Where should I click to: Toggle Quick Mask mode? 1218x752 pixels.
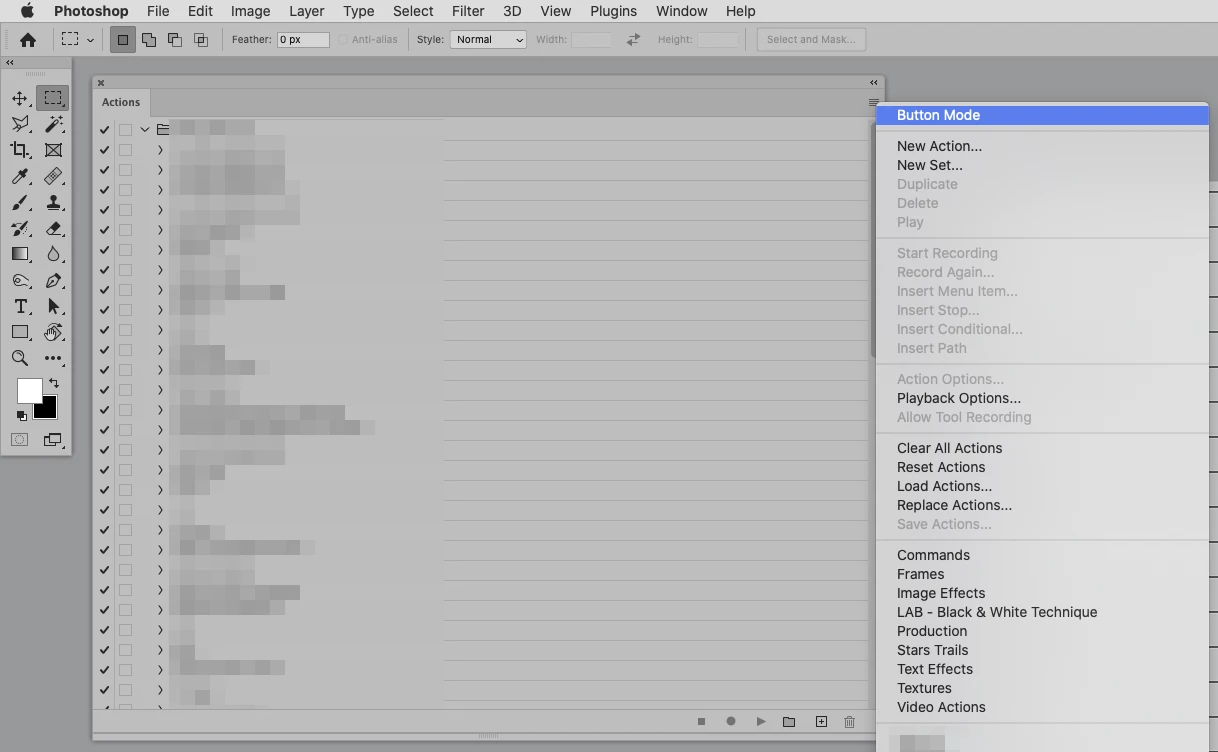pos(20,440)
